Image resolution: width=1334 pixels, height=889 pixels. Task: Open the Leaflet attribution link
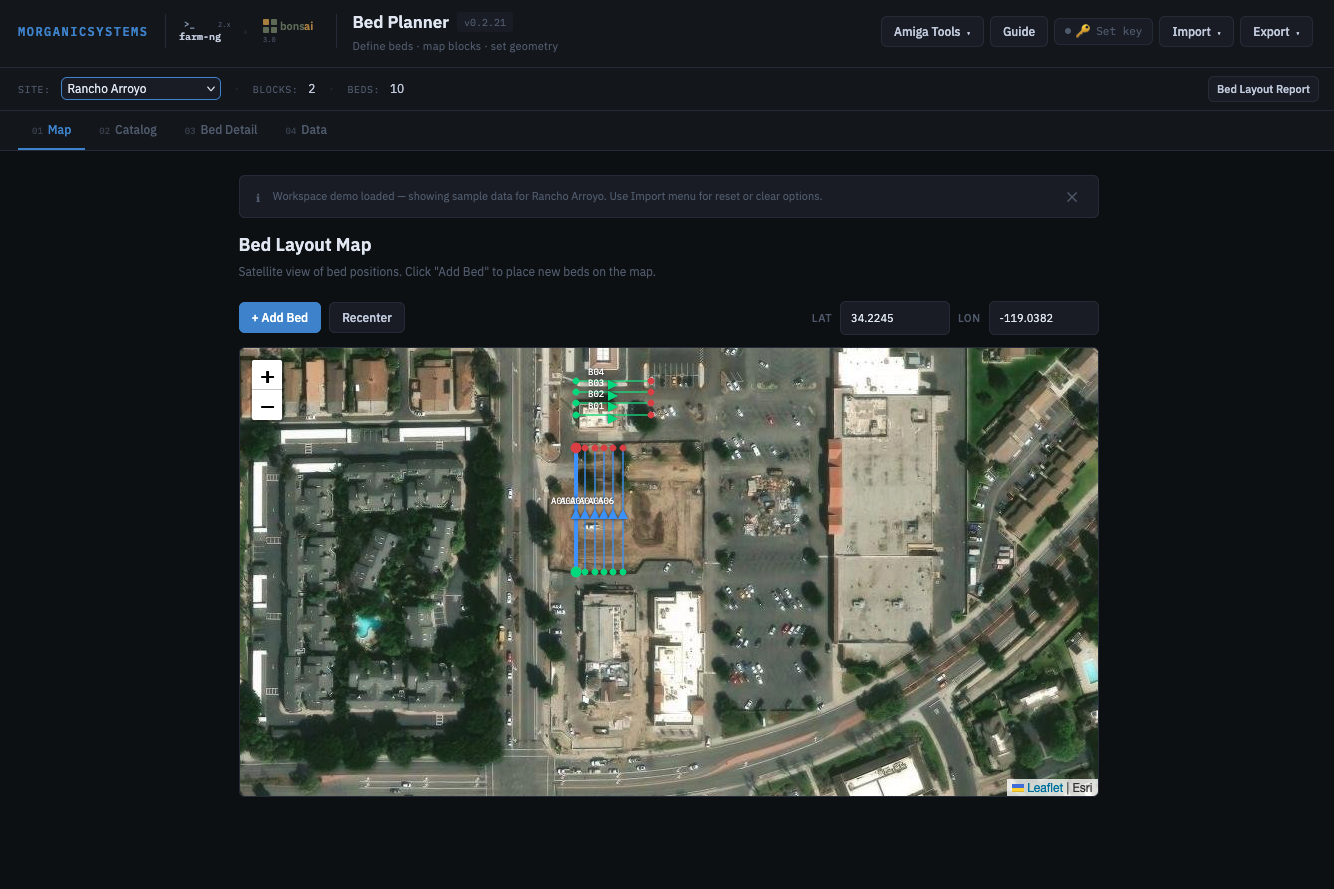pyautogui.click(x=1043, y=788)
